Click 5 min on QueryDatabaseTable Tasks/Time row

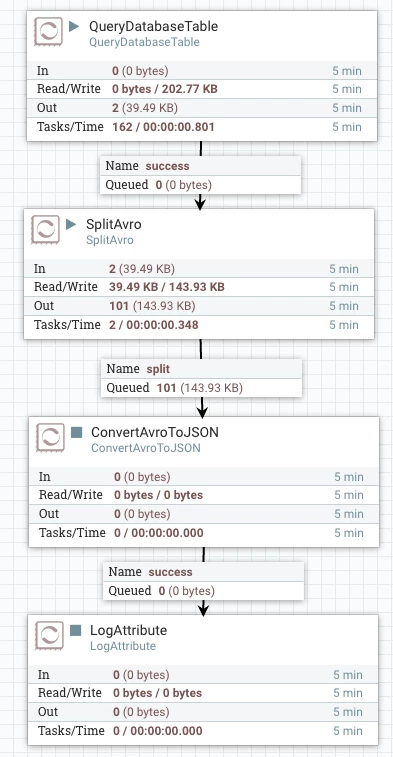coord(347,127)
